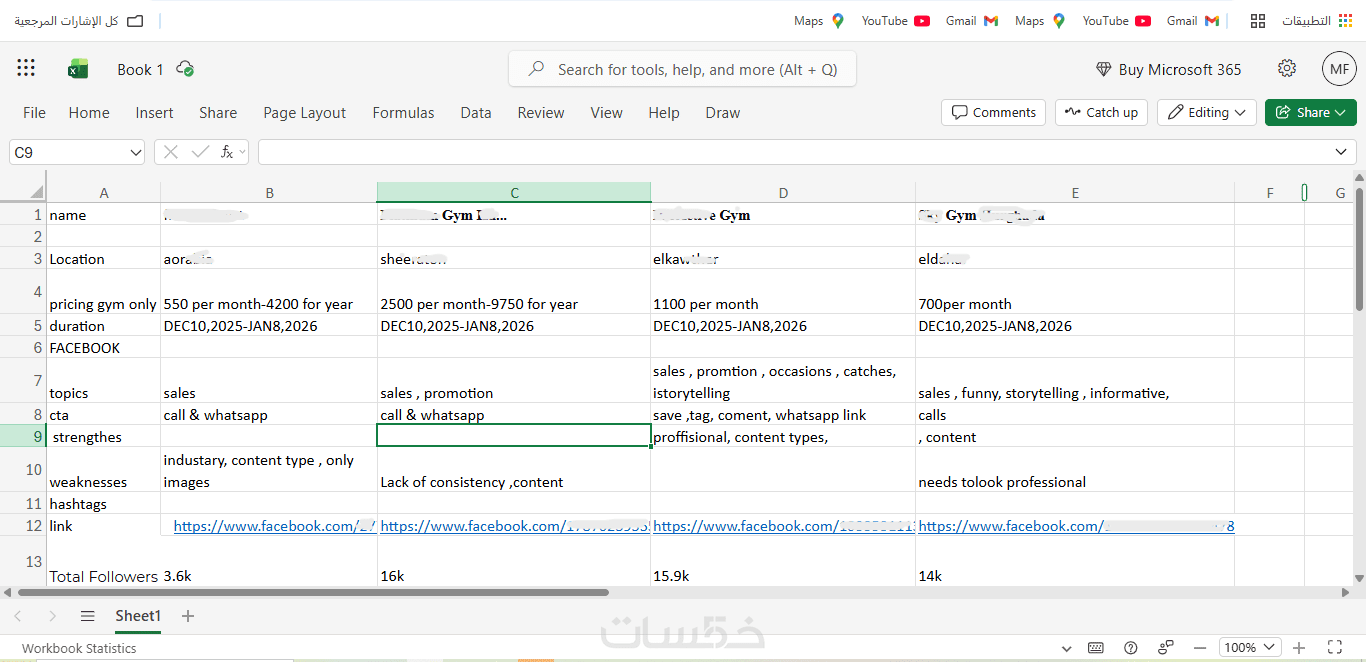Open the Formulas tab

tap(403, 113)
